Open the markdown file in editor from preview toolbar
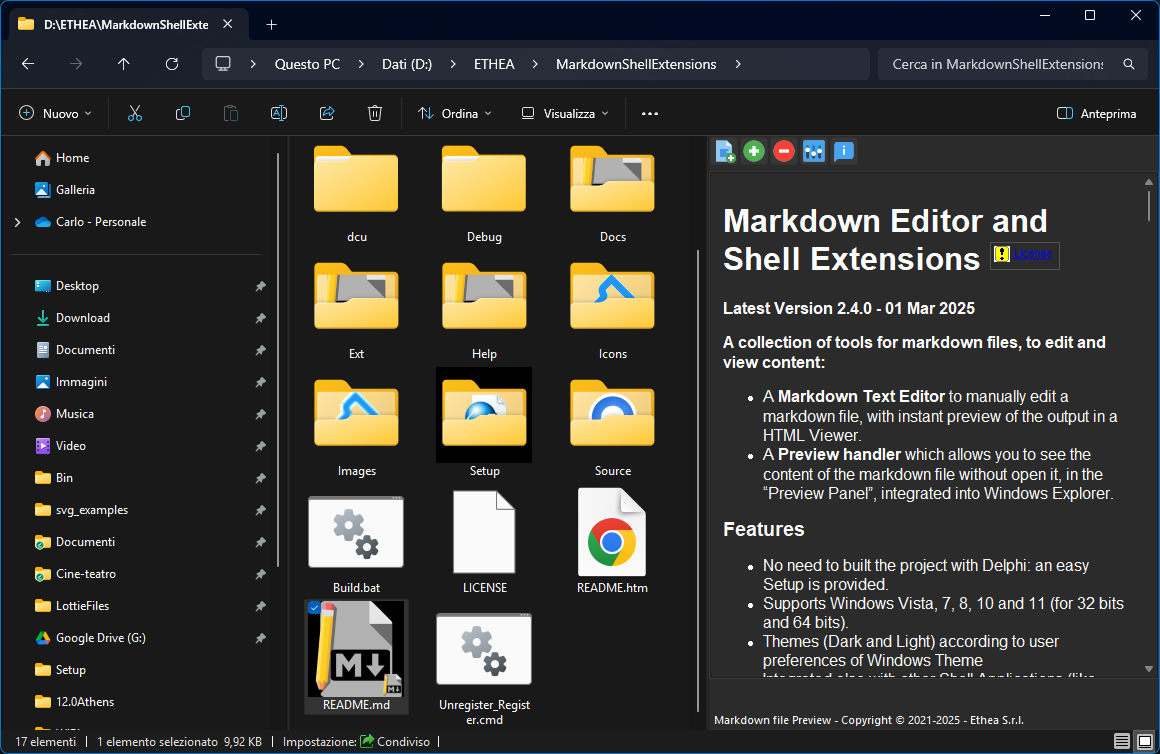Screen dimensions: 1160x754 tap(725, 152)
